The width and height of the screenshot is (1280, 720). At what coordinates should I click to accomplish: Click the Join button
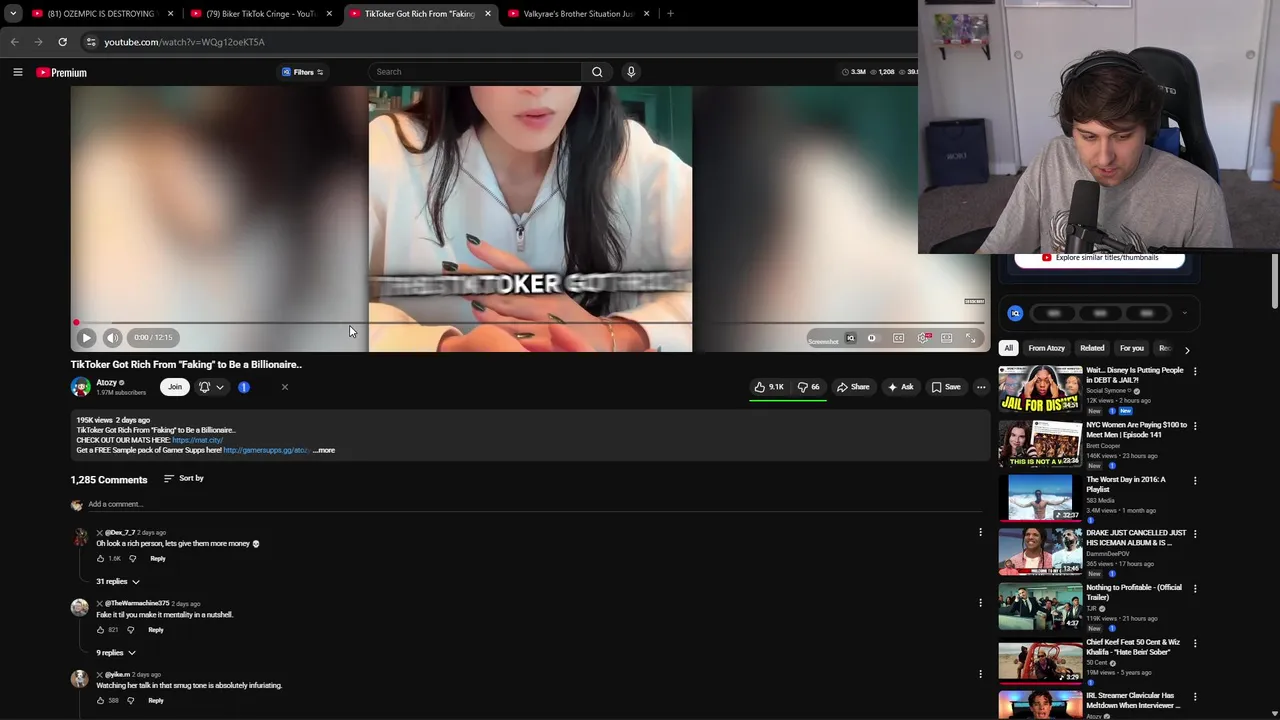click(x=175, y=387)
